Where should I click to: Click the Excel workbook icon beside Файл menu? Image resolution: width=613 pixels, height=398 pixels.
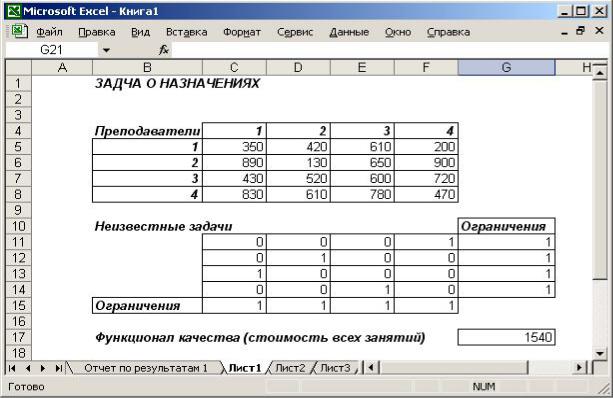pos(19,31)
